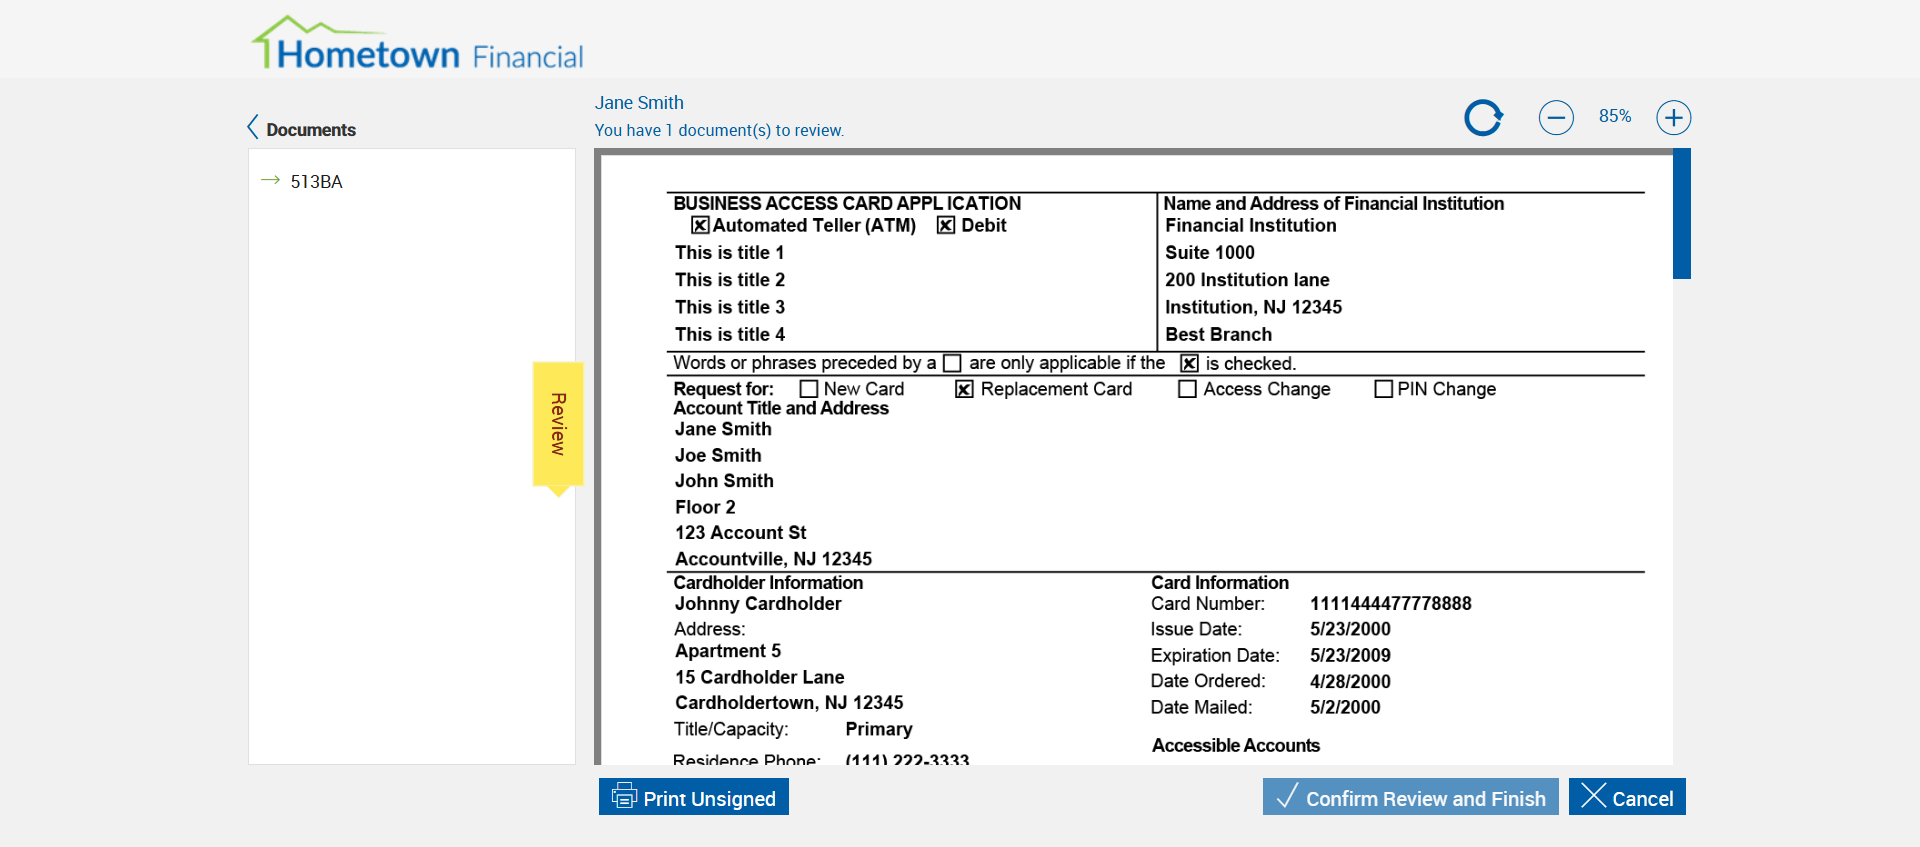Click the Print Unsigned button
This screenshot has width=1920, height=847.
pyautogui.click(x=694, y=797)
